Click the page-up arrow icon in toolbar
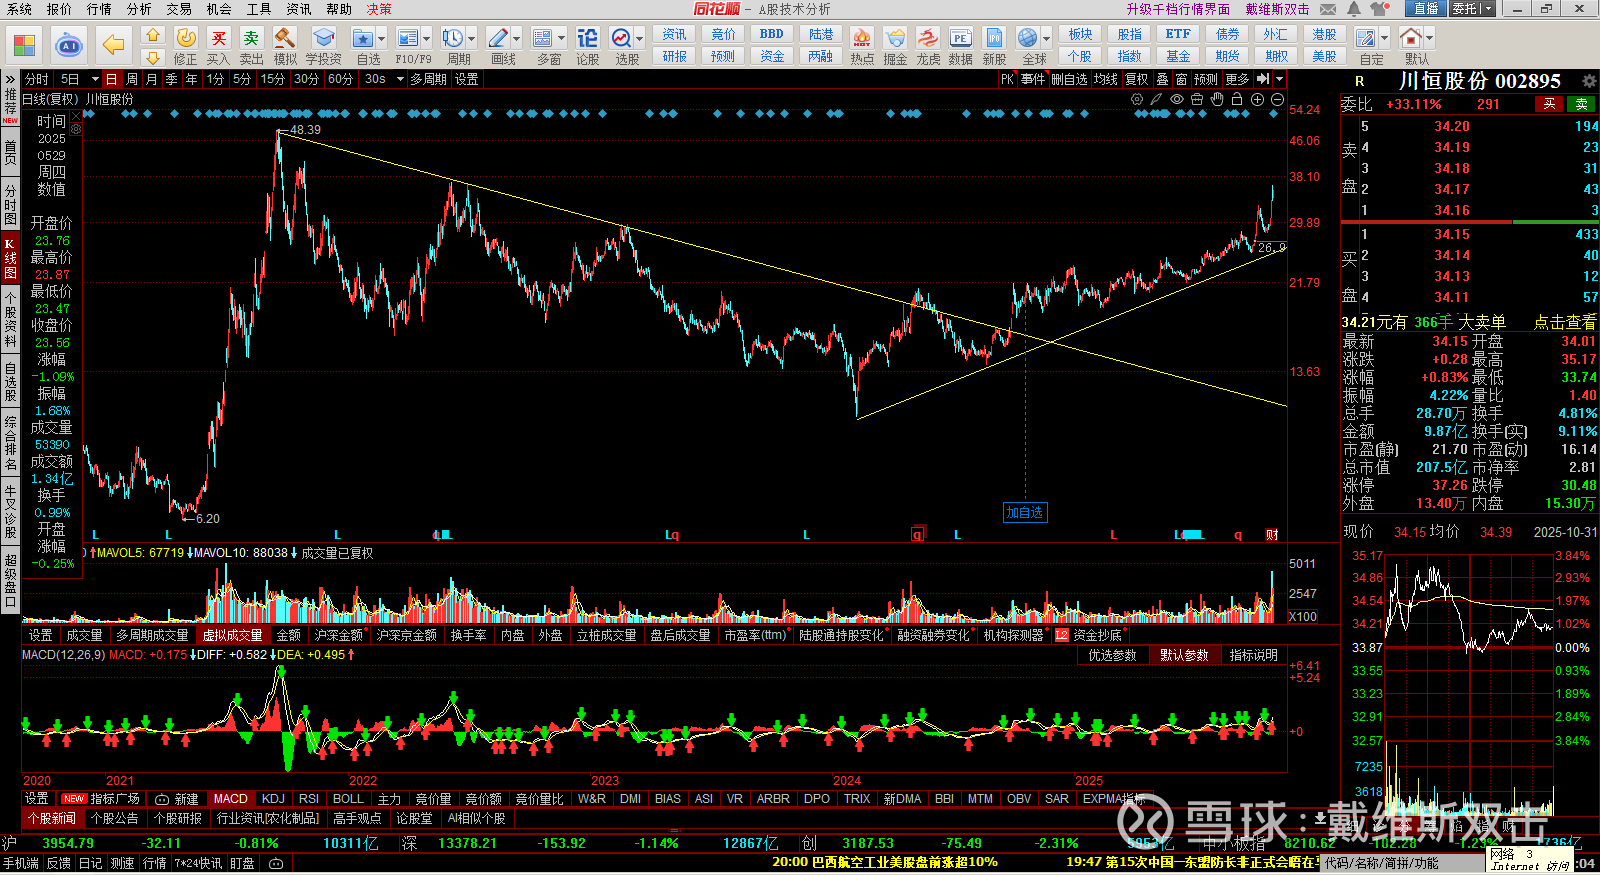The width and height of the screenshot is (1600, 875). [153, 35]
